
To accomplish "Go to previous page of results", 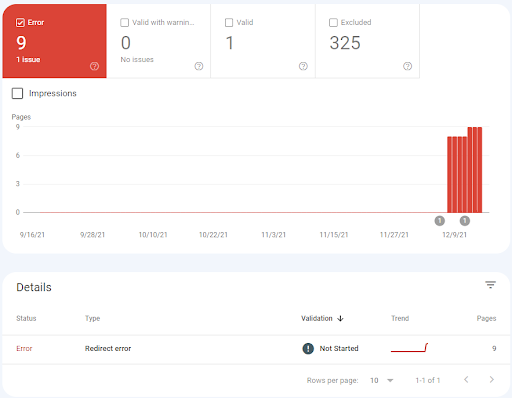I will tap(466, 380).
